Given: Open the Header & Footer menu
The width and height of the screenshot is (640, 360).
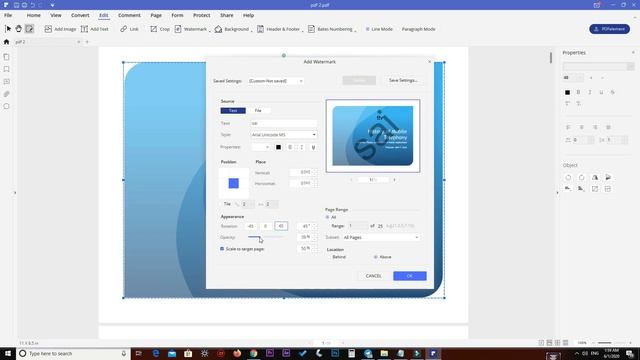Looking at the screenshot, I should pos(279,29).
